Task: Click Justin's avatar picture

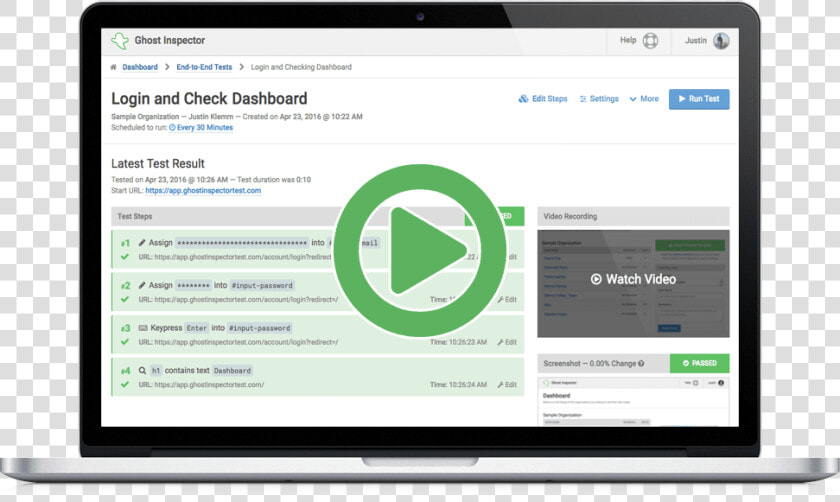Action: point(721,41)
